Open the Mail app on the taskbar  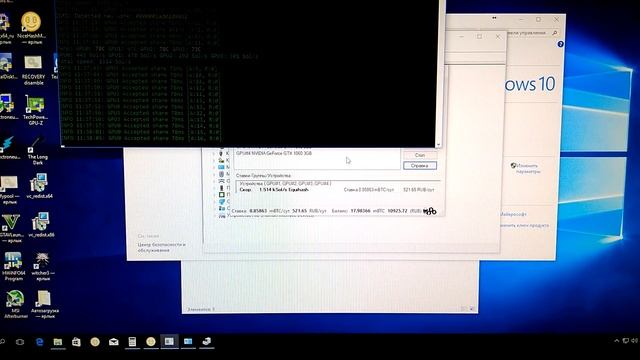(113, 342)
